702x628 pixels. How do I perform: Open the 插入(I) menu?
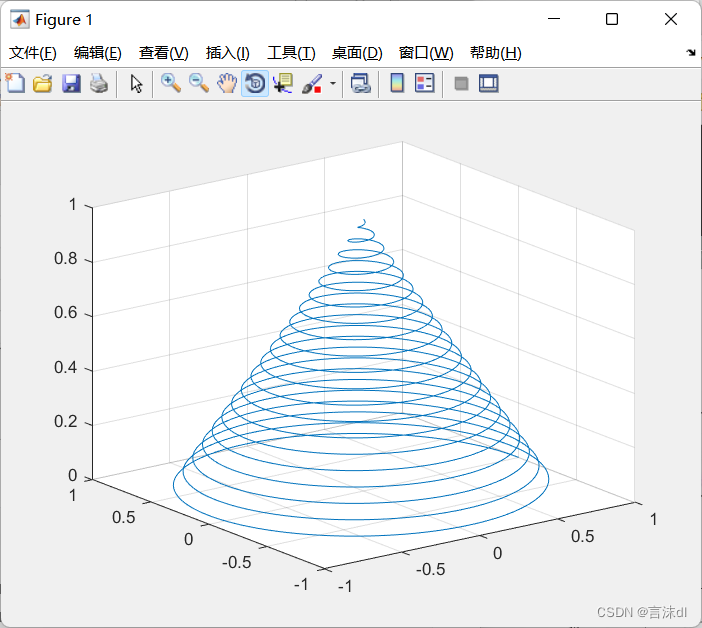(228, 53)
